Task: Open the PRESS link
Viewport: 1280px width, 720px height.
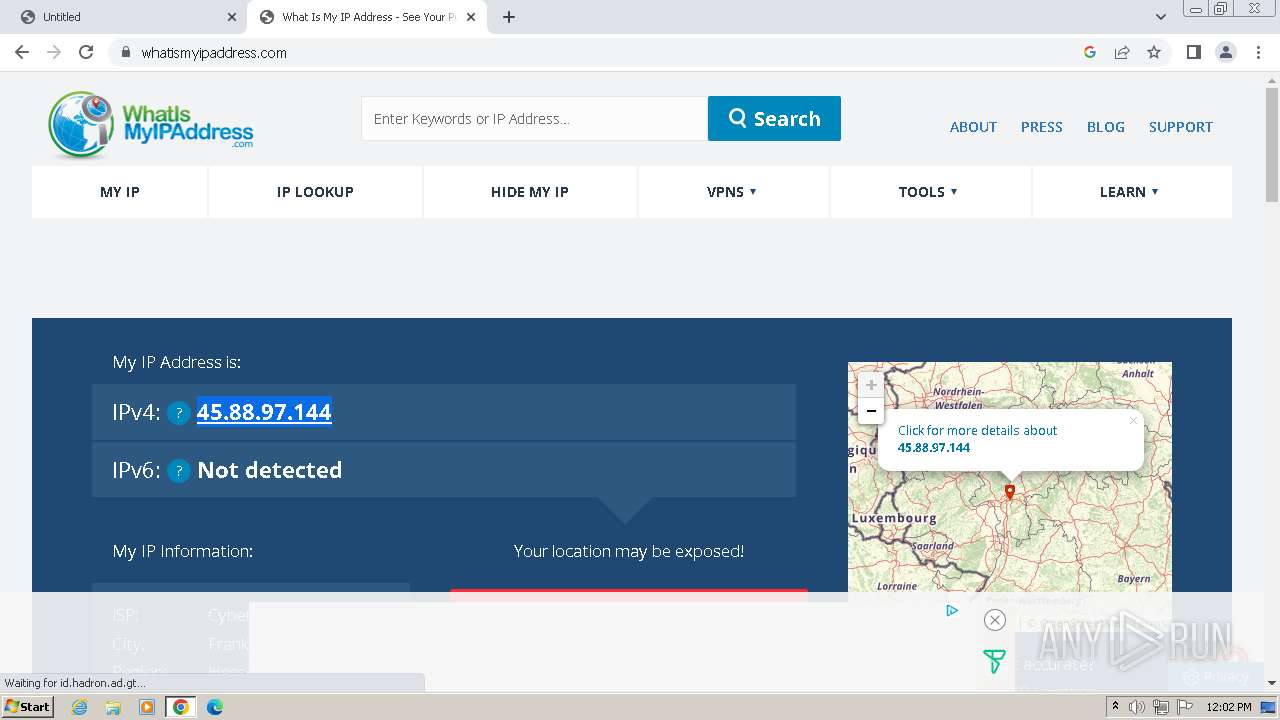Action: (x=1041, y=127)
